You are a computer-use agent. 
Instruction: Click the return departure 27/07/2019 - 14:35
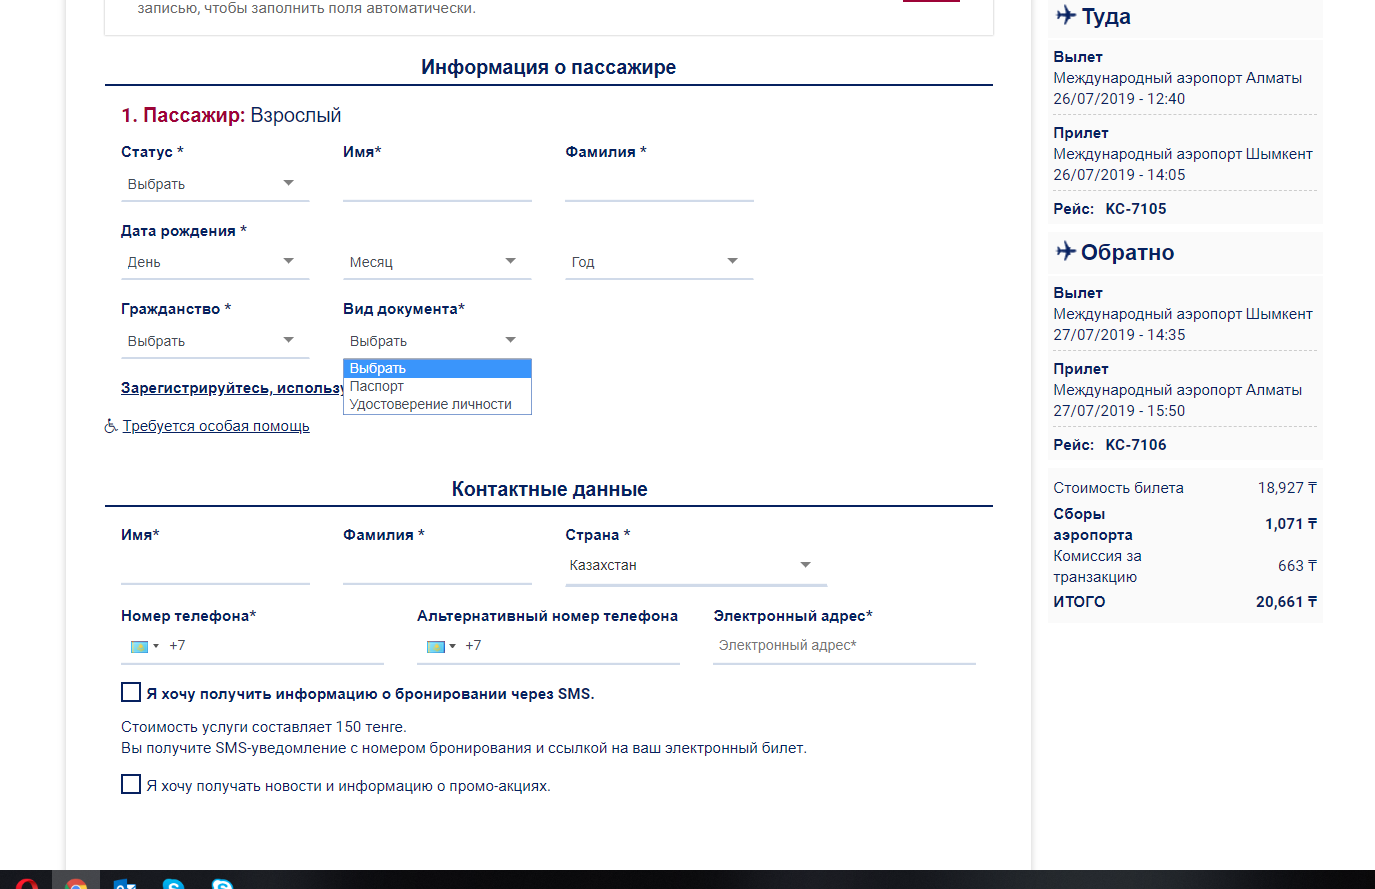click(x=1119, y=335)
